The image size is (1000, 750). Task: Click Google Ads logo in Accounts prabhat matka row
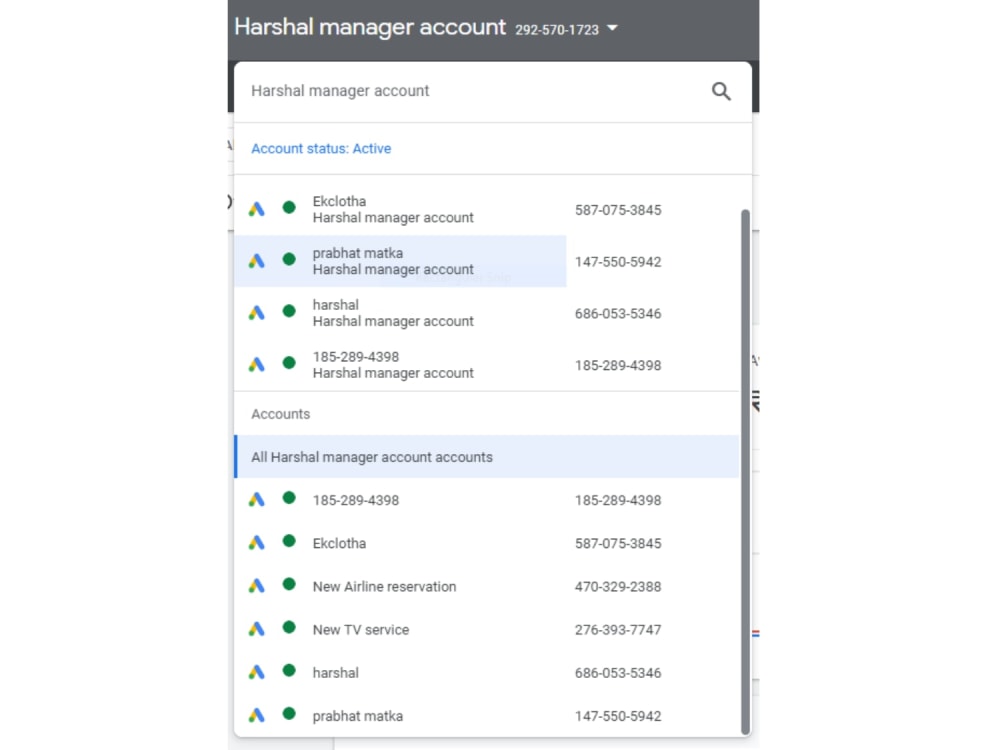[x=256, y=715]
